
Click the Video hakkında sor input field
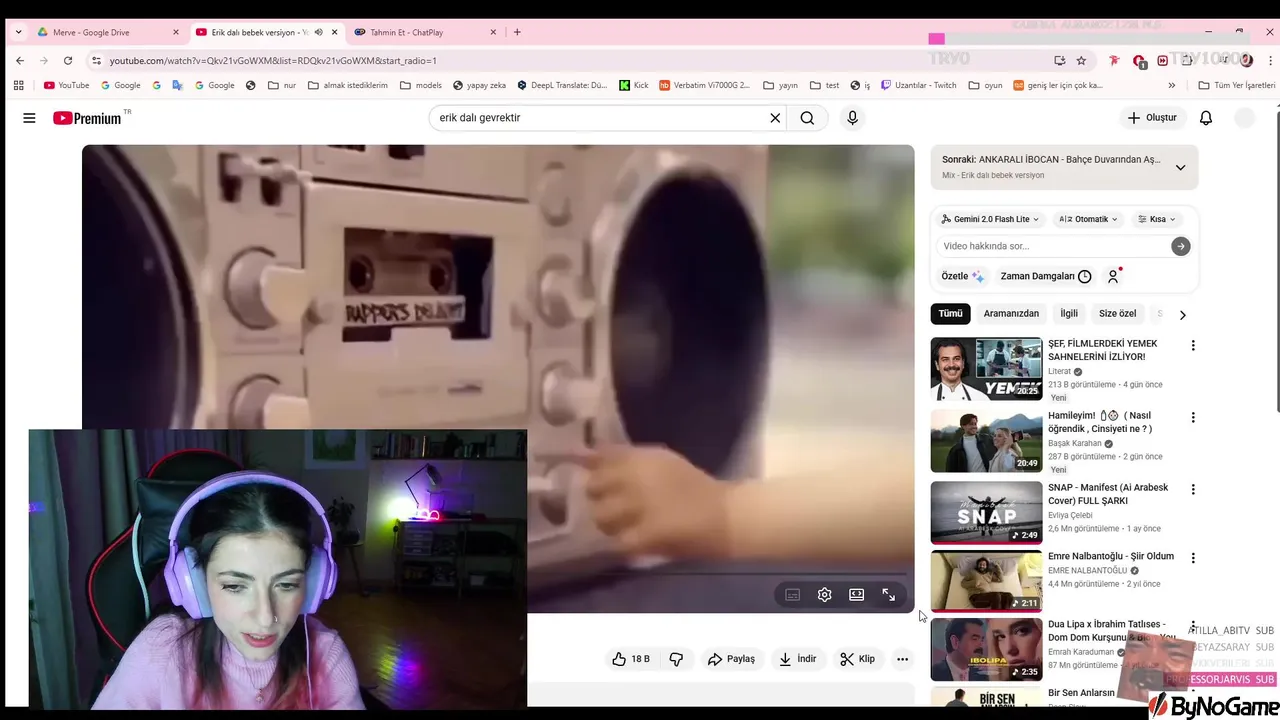click(x=1054, y=246)
